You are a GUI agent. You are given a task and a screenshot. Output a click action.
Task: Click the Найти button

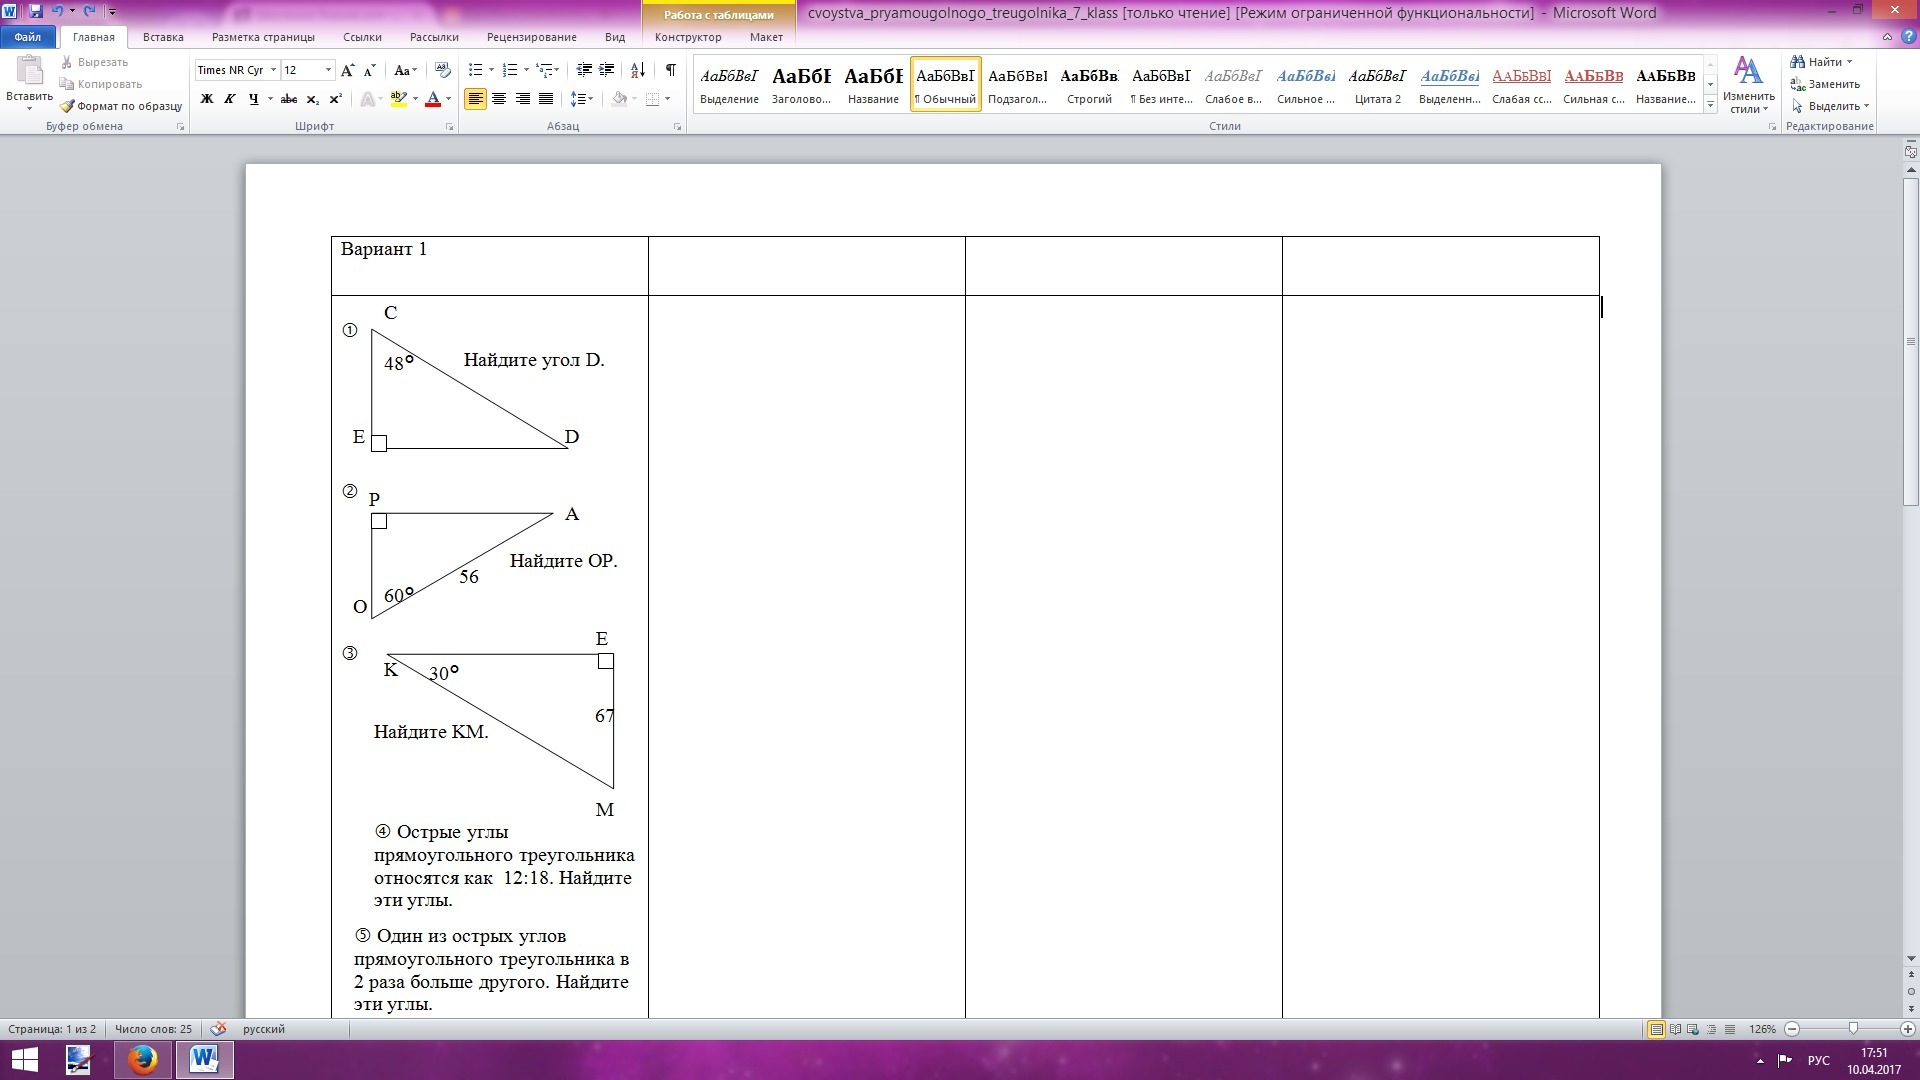(x=1823, y=62)
